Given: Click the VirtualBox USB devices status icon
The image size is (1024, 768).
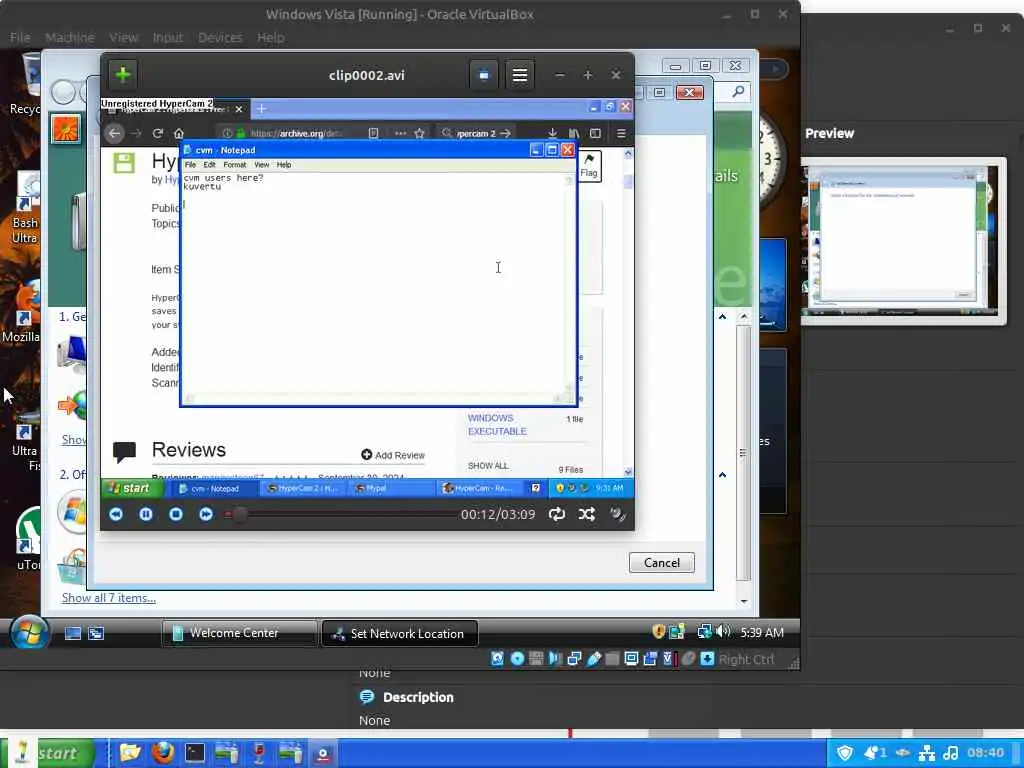Looking at the screenshot, I should click(594, 659).
